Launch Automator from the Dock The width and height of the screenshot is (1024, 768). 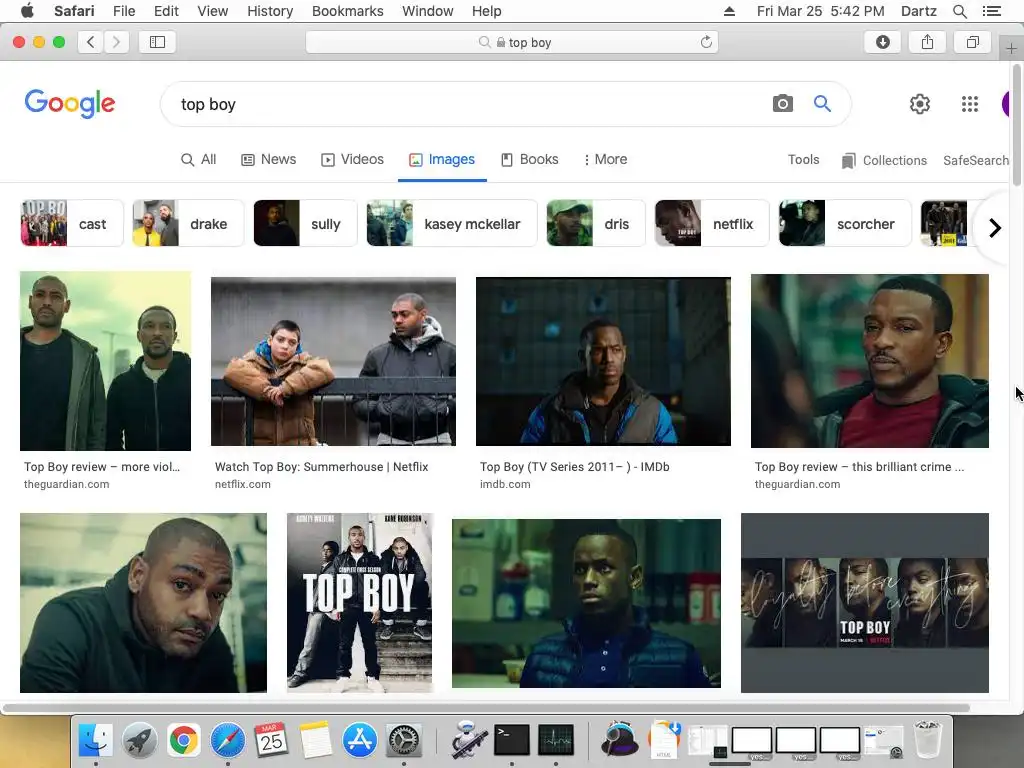point(468,740)
